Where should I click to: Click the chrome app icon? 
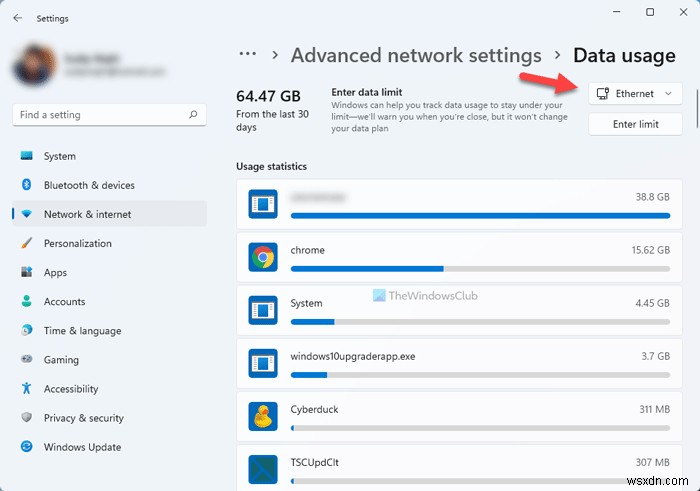263,257
